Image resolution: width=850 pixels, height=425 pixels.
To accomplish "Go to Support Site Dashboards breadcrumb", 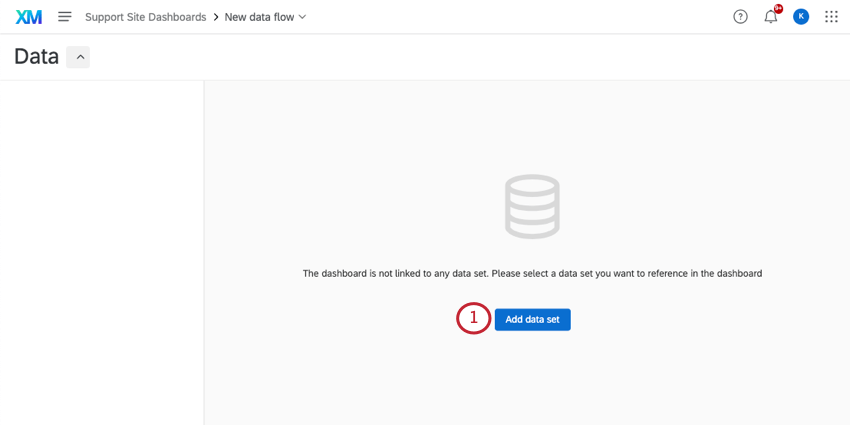I will click(145, 17).
